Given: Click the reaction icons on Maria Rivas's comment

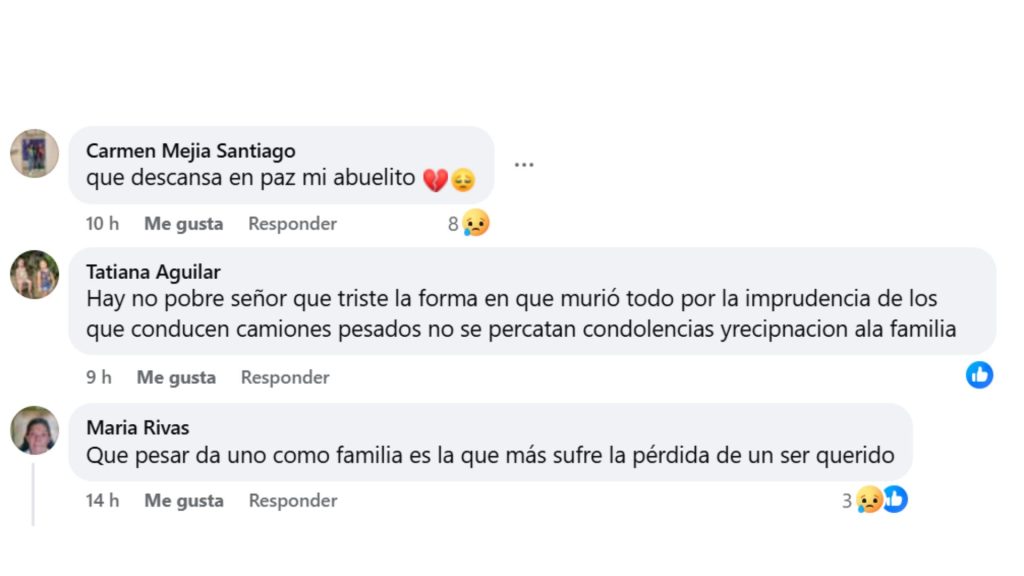Looking at the screenshot, I should point(880,499).
